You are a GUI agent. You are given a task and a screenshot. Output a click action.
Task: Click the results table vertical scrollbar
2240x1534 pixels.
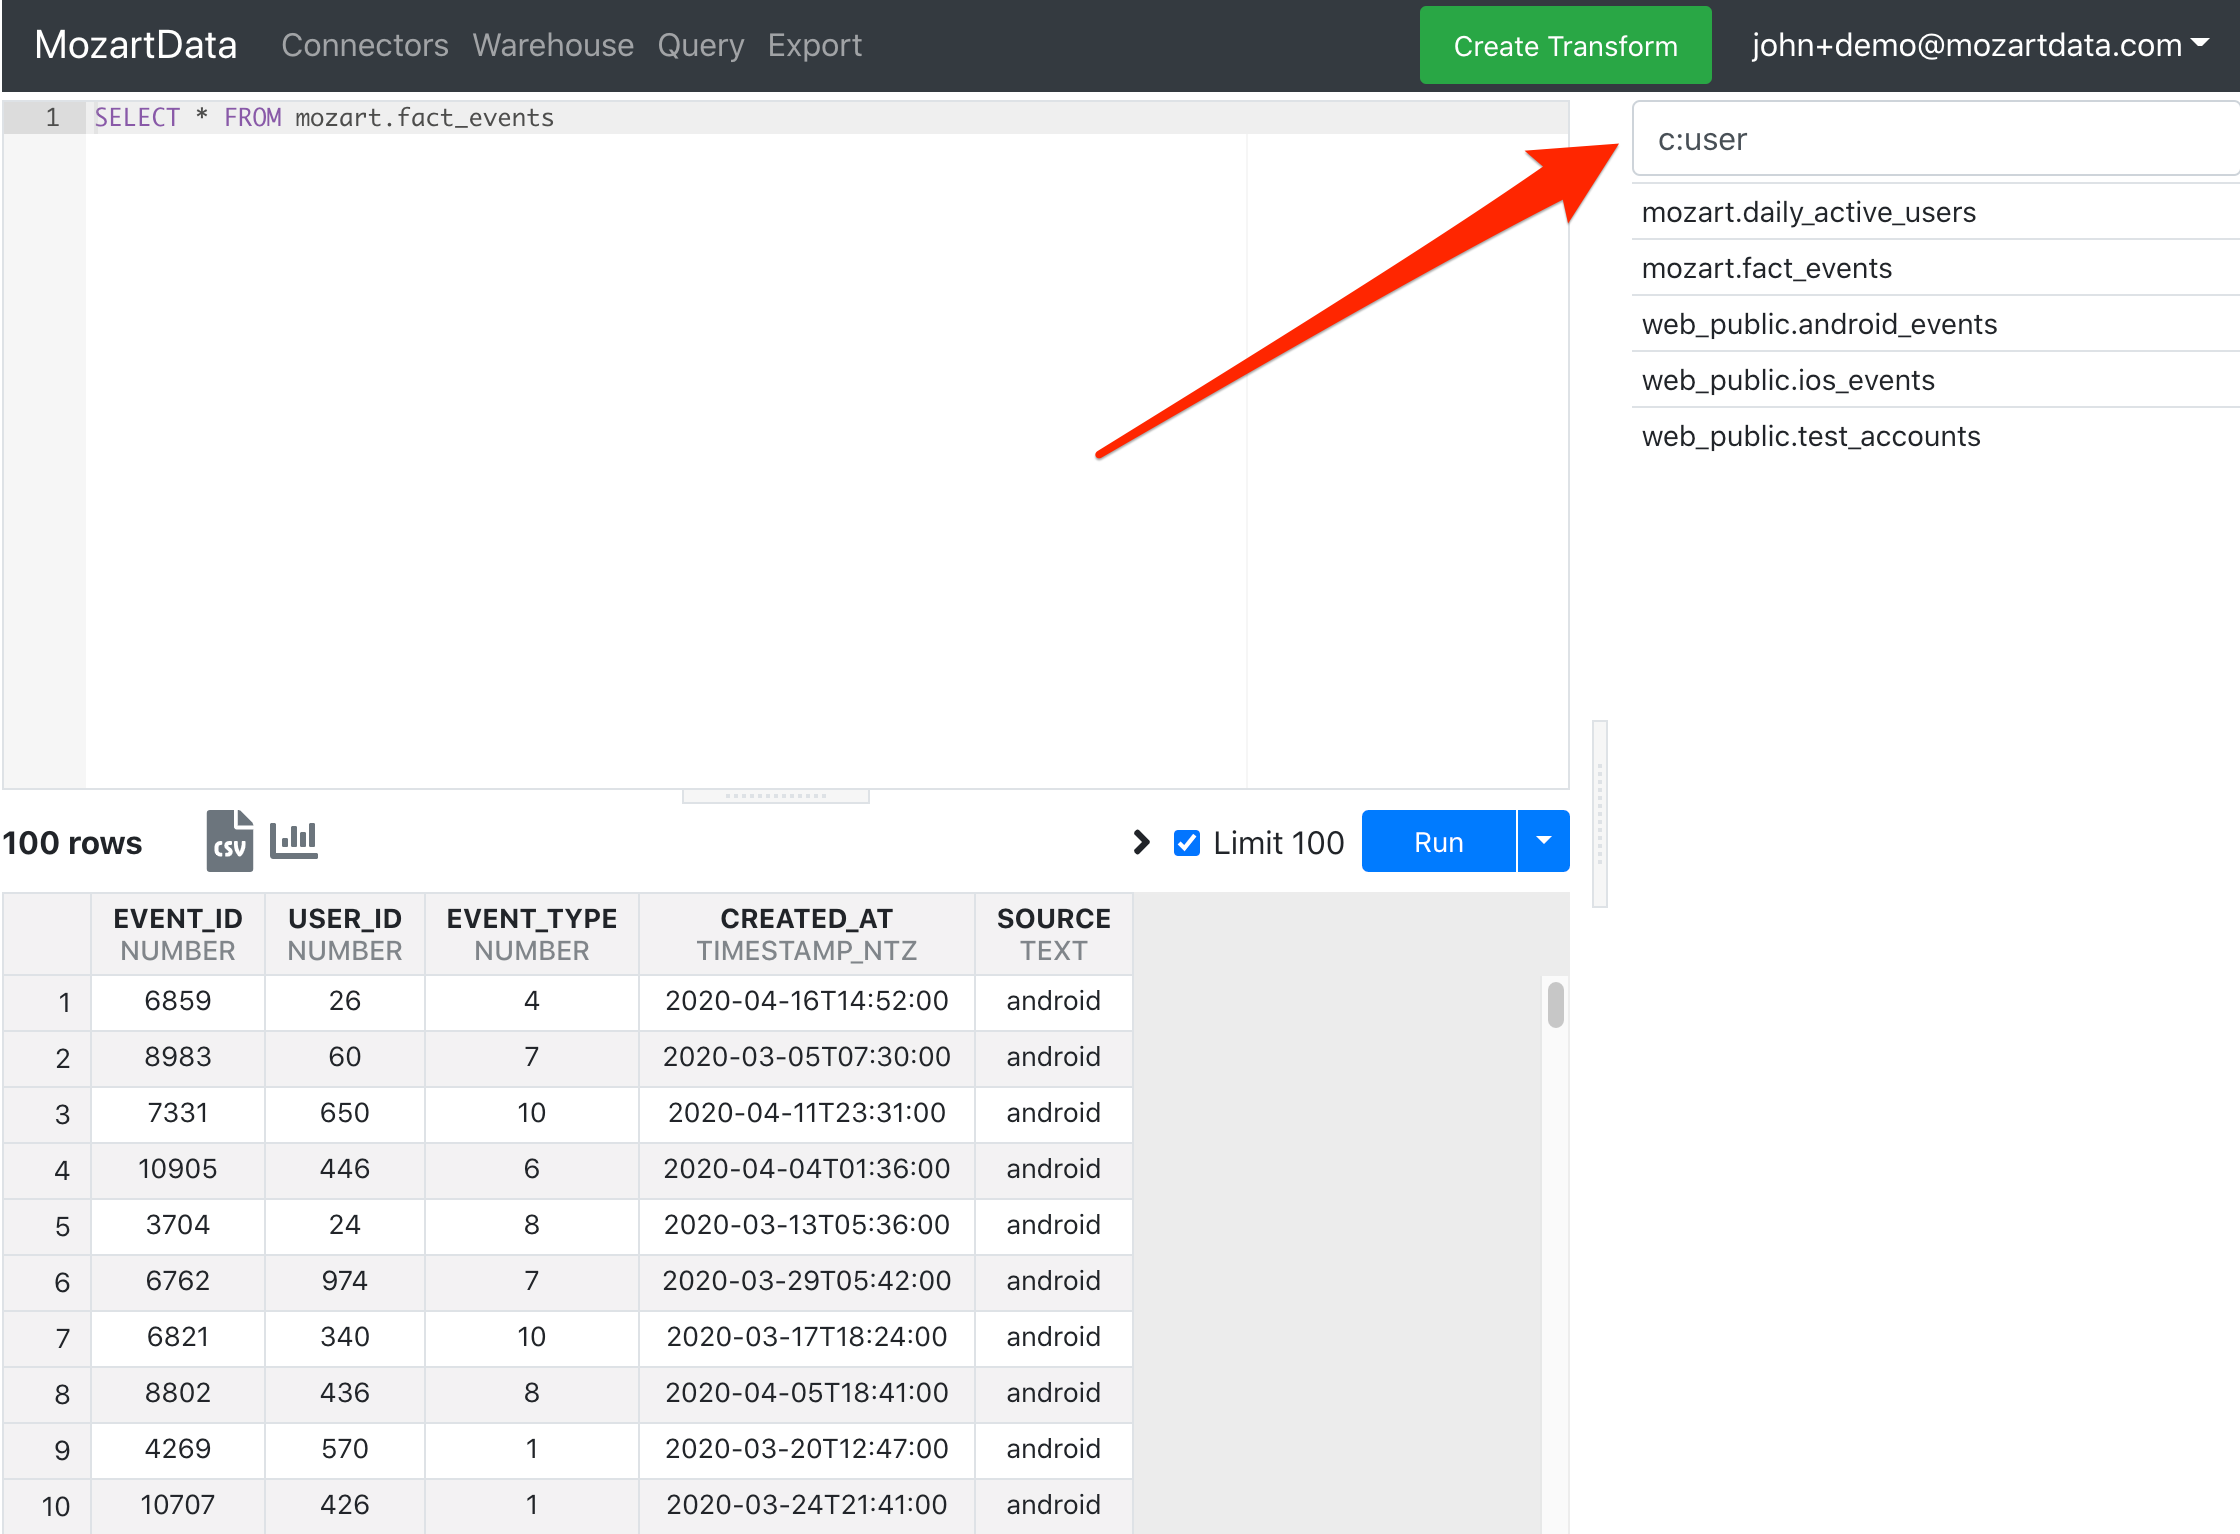(x=1555, y=1005)
